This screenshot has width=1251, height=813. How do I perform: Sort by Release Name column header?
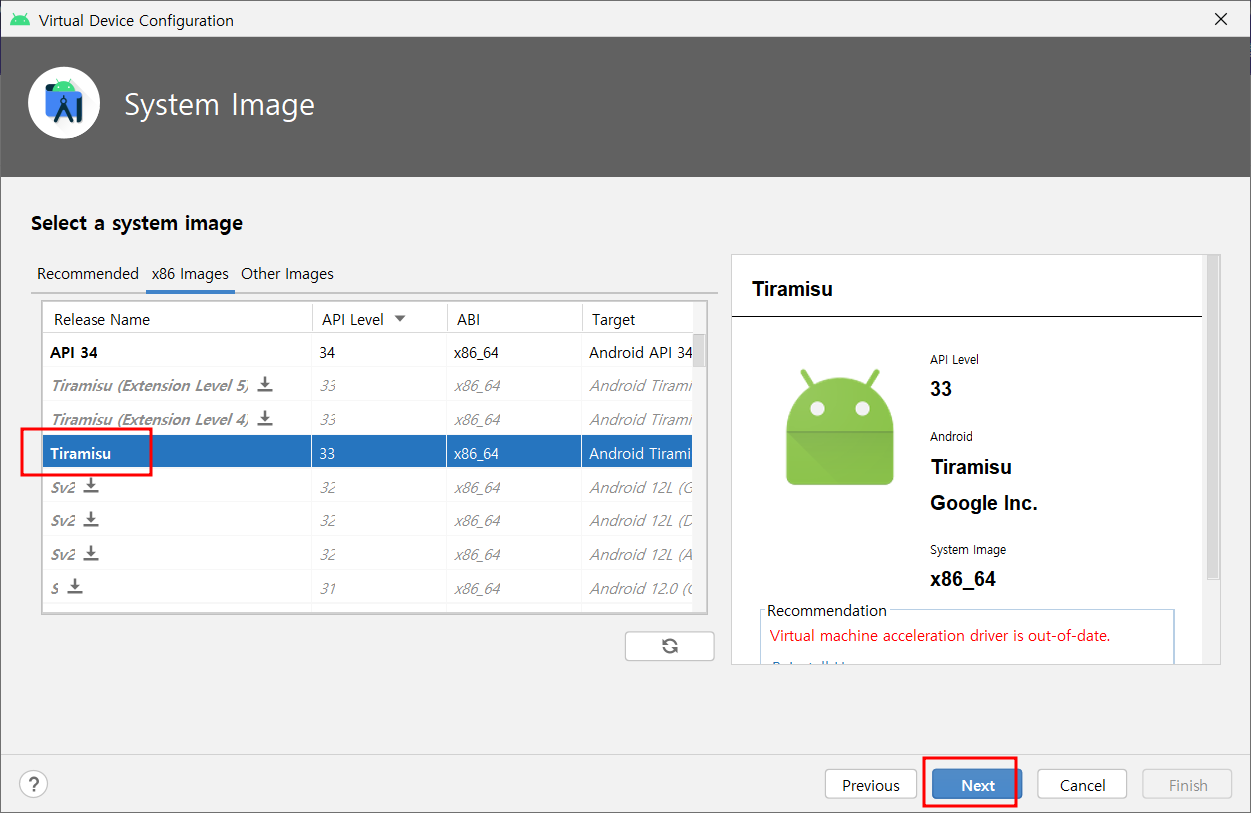tap(177, 319)
